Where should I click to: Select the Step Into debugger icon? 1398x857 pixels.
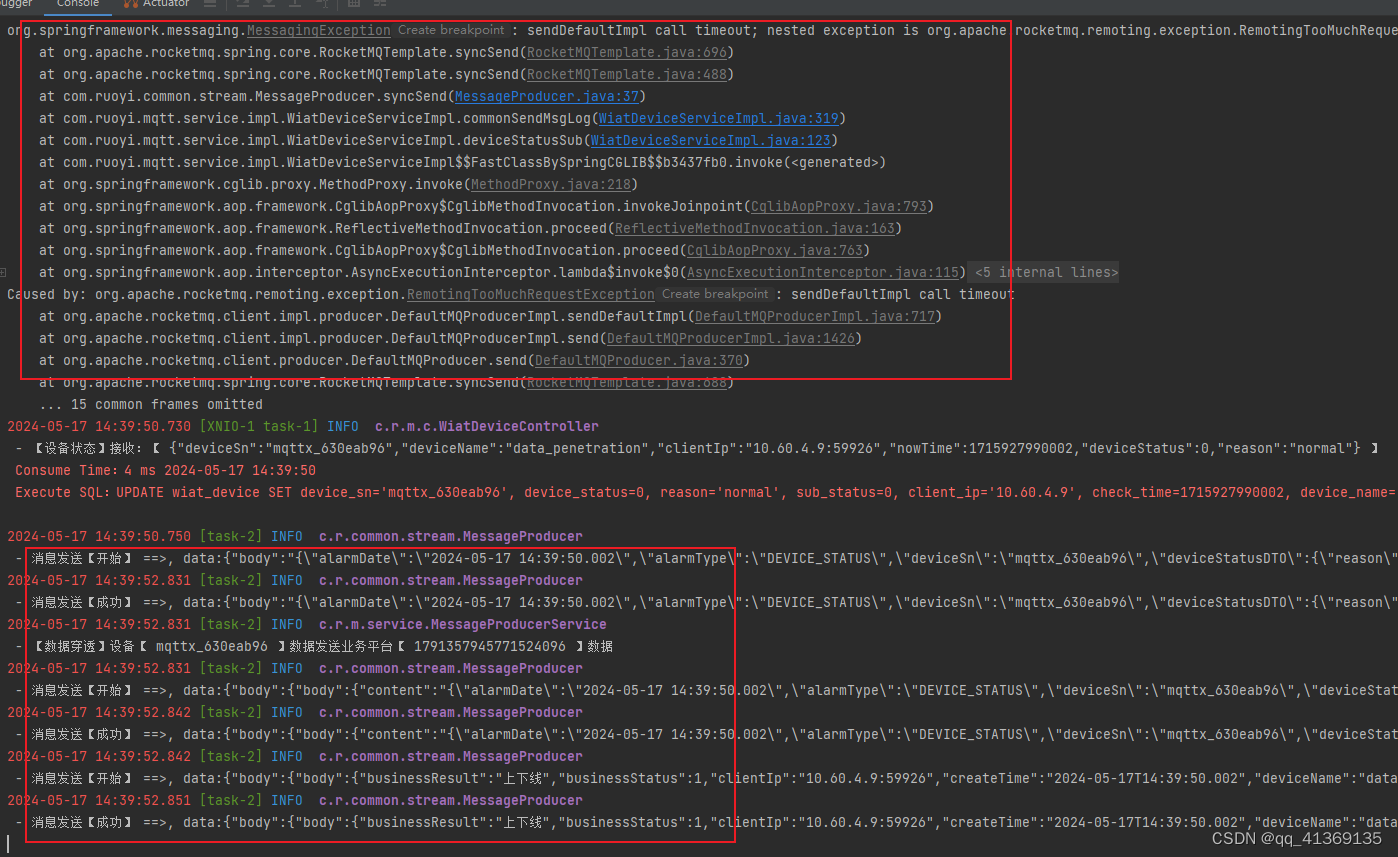click(268, 5)
